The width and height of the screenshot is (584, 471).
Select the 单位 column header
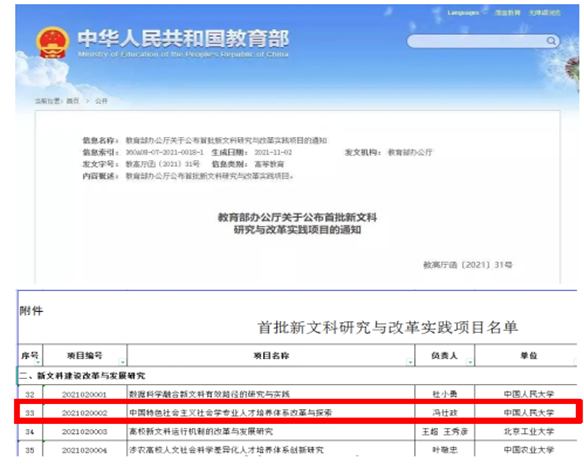(529, 356)
